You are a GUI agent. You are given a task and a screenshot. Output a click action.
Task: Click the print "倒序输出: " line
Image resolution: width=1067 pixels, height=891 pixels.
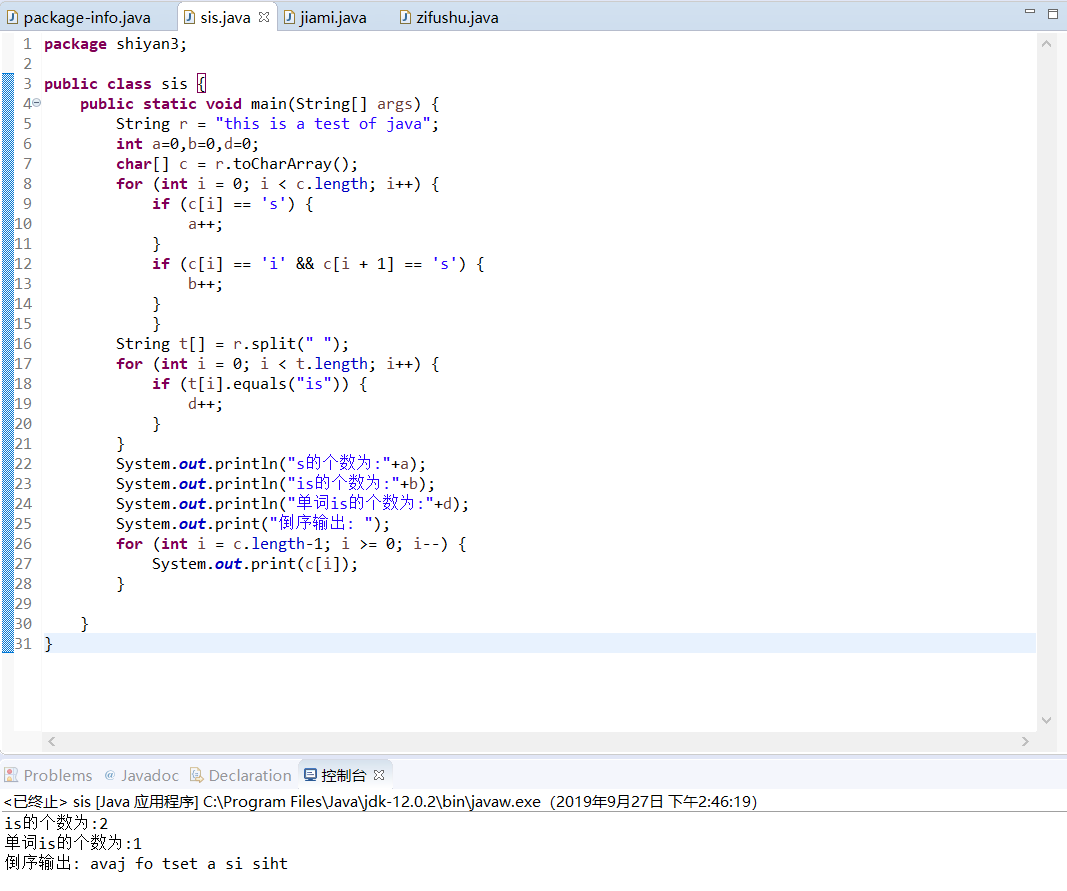[x=253, y=523]
